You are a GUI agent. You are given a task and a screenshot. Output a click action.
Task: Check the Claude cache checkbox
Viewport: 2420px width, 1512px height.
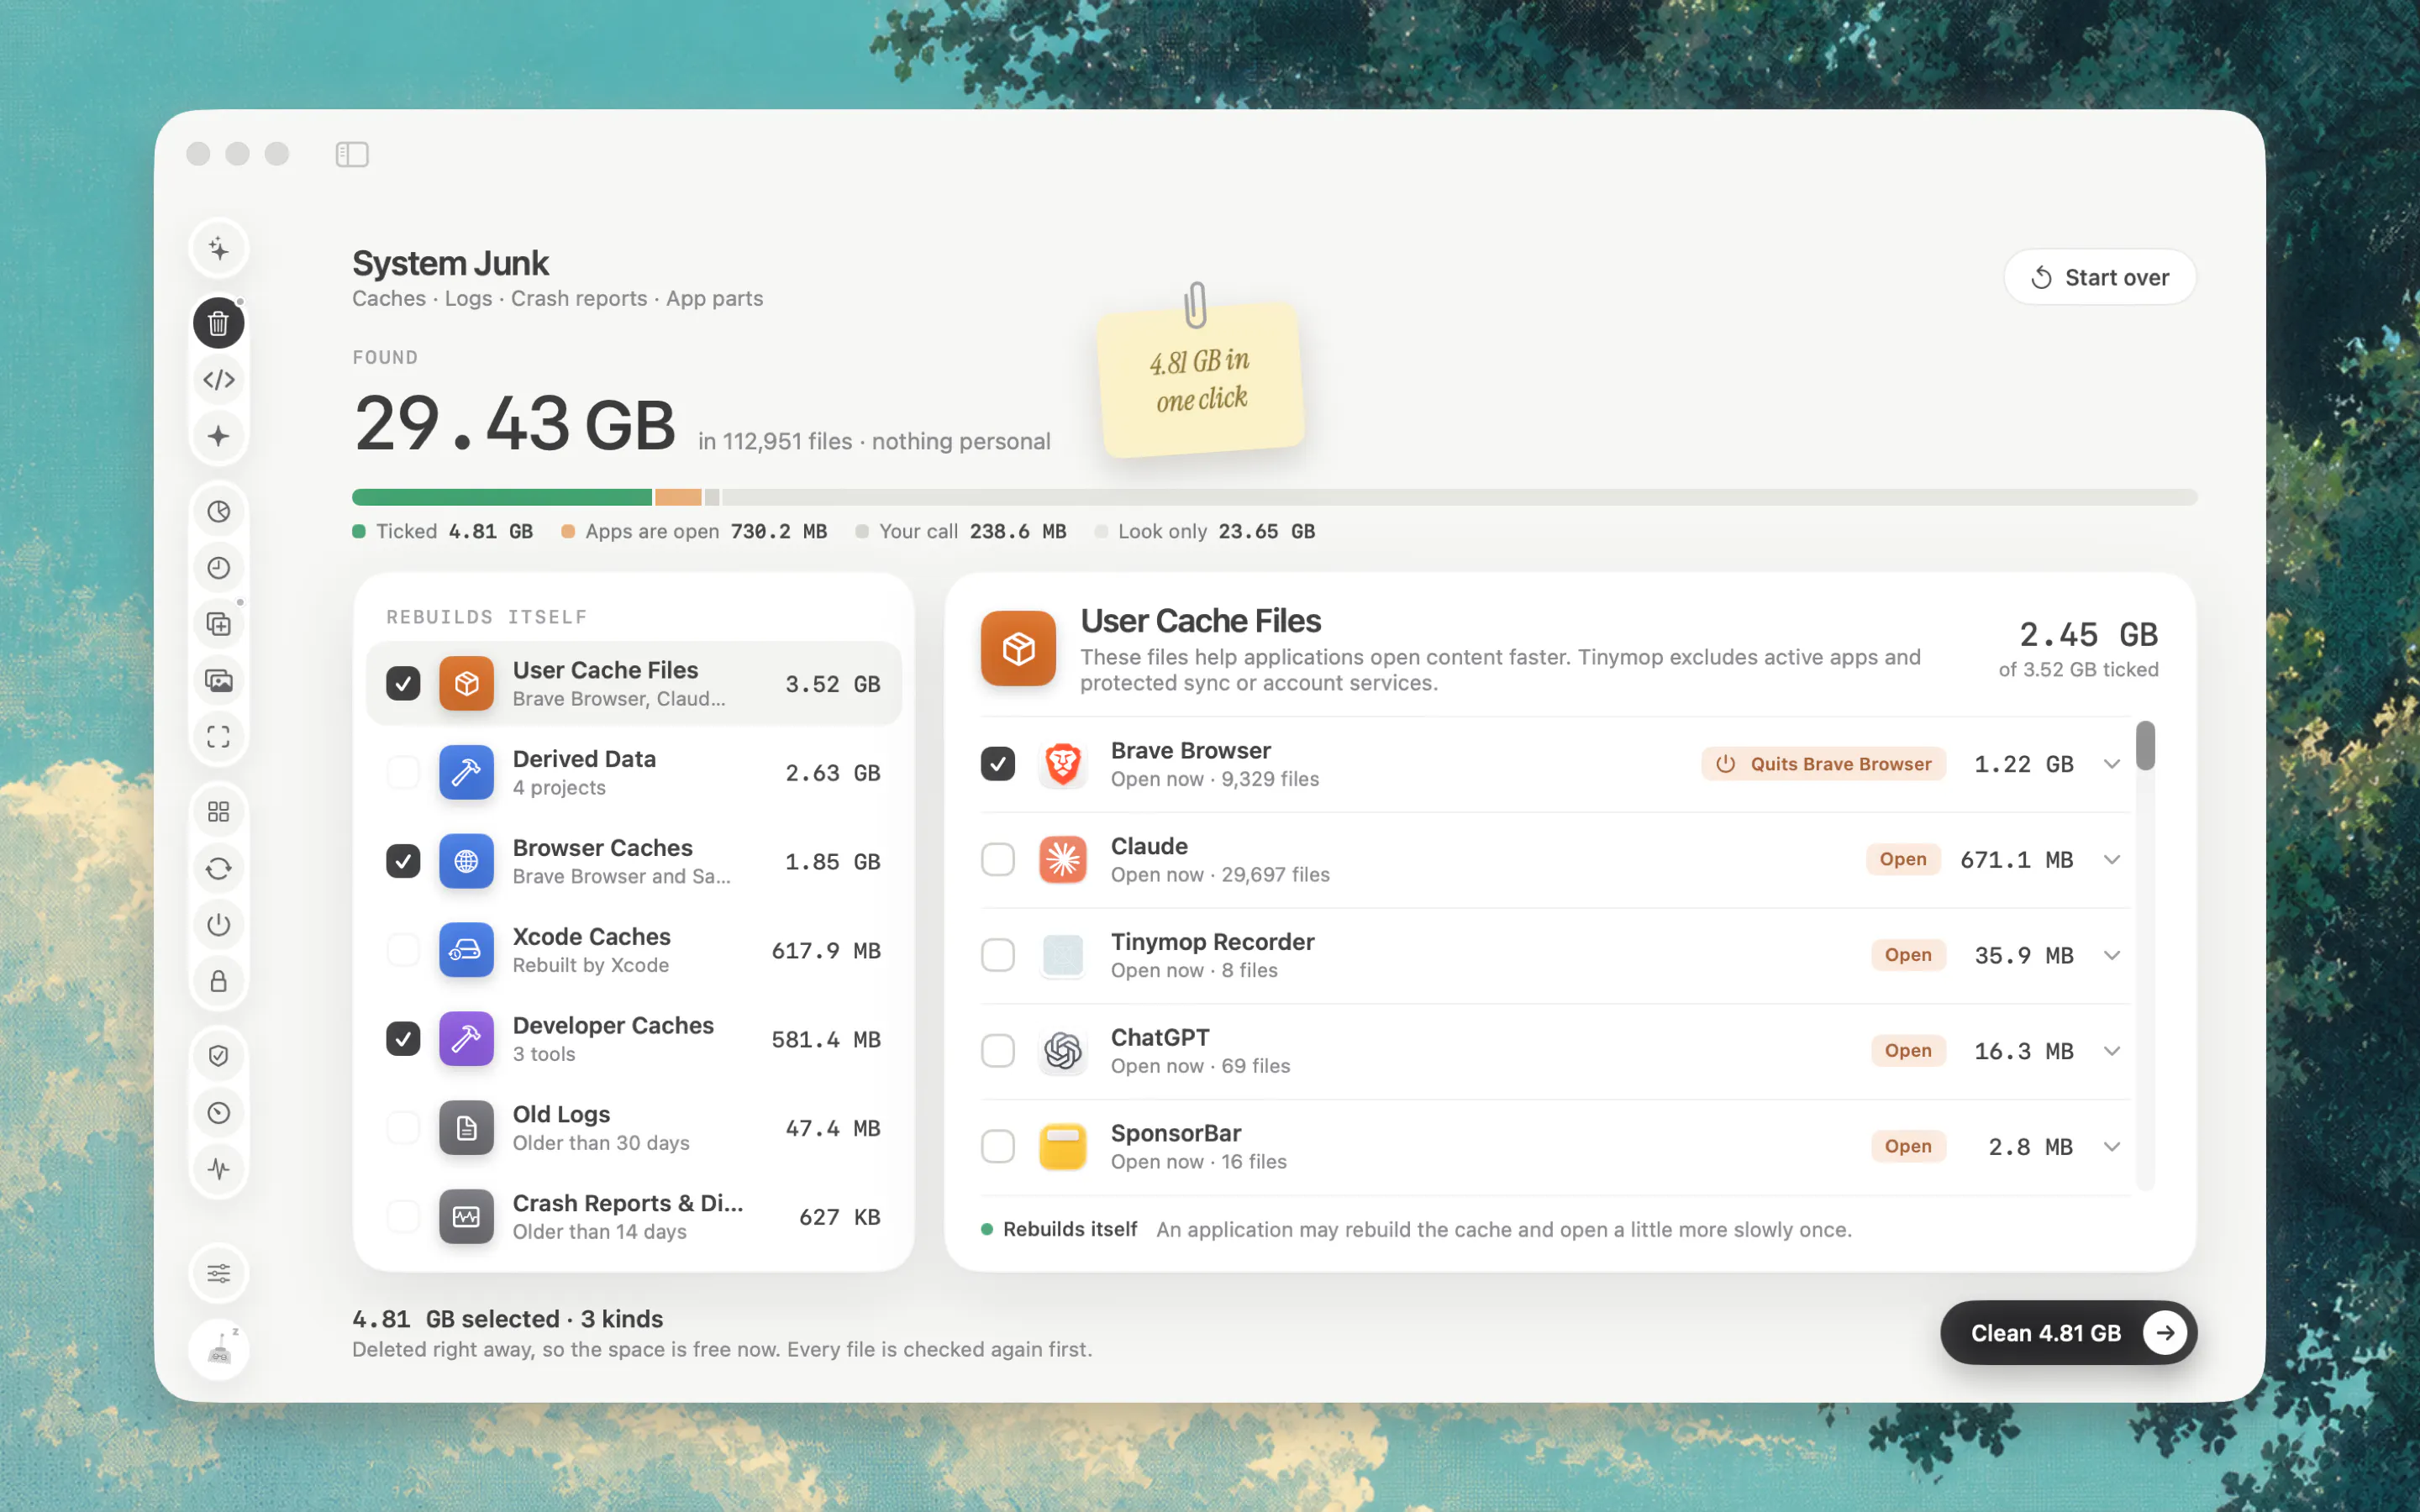point(997,860)
